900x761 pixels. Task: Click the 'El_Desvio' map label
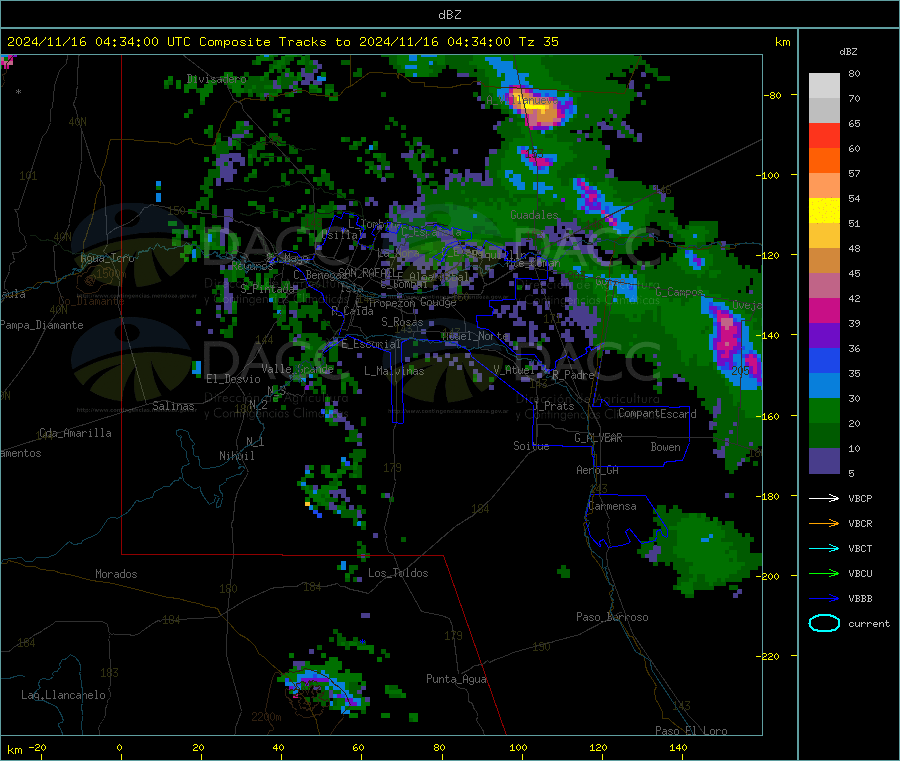coord(233,379)
